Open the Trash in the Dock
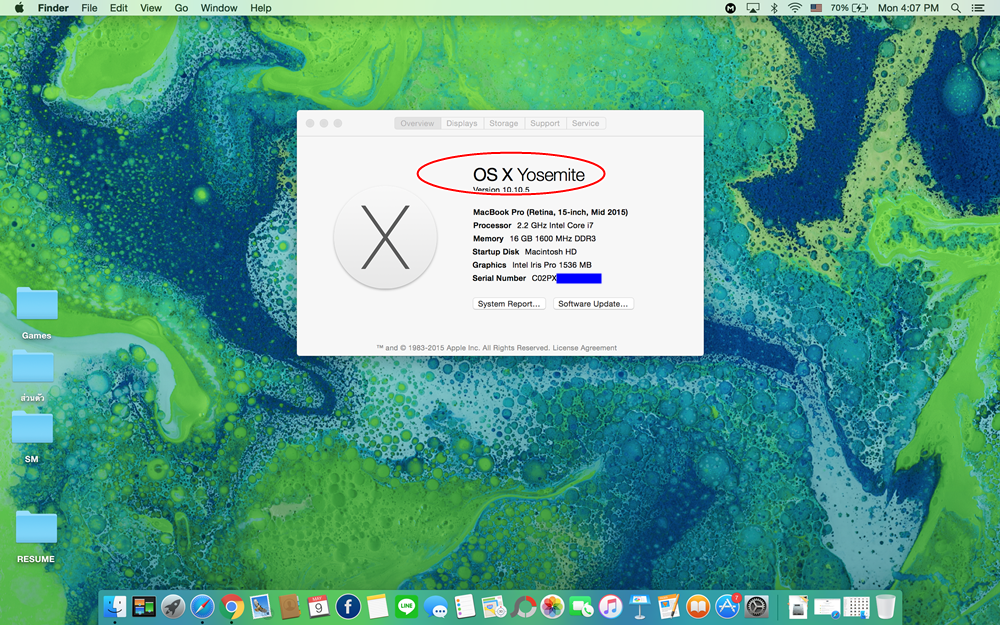Viewport: 1000px width, 625px height. 885,607
